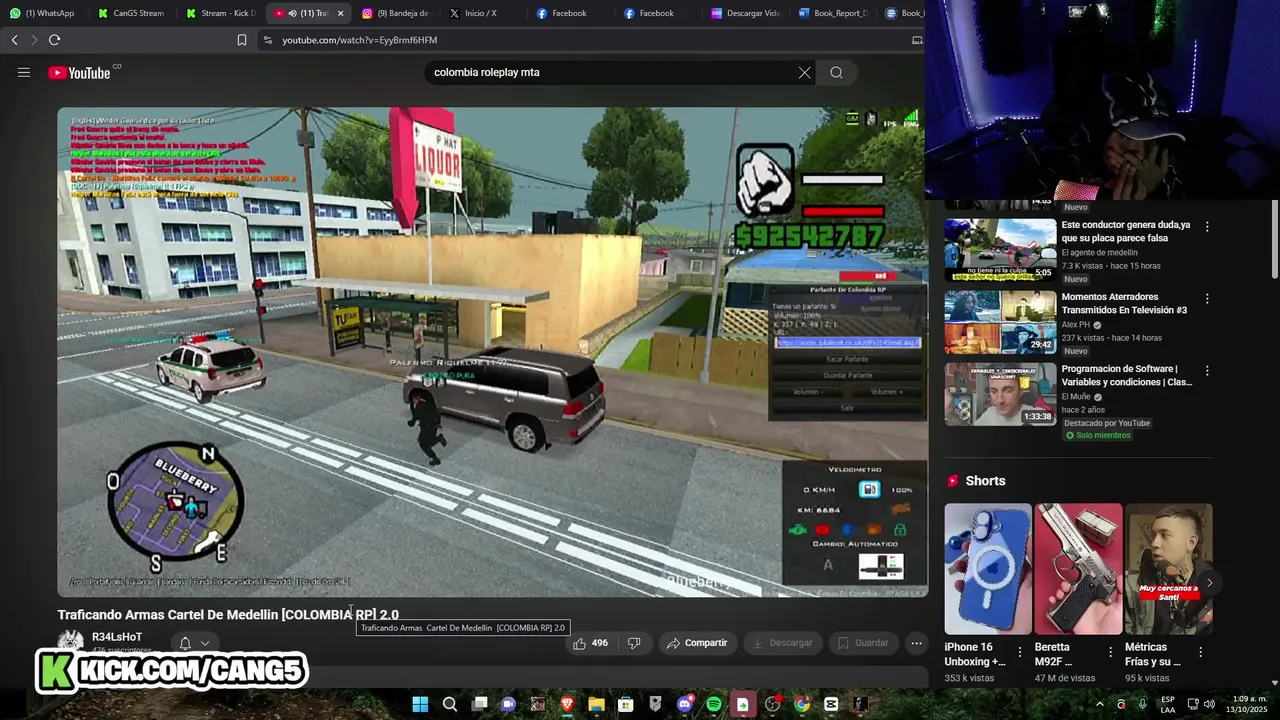The image size is (1280, 720).
Task: Show hidden system tray icons chevron
Action: [1099, 704]
